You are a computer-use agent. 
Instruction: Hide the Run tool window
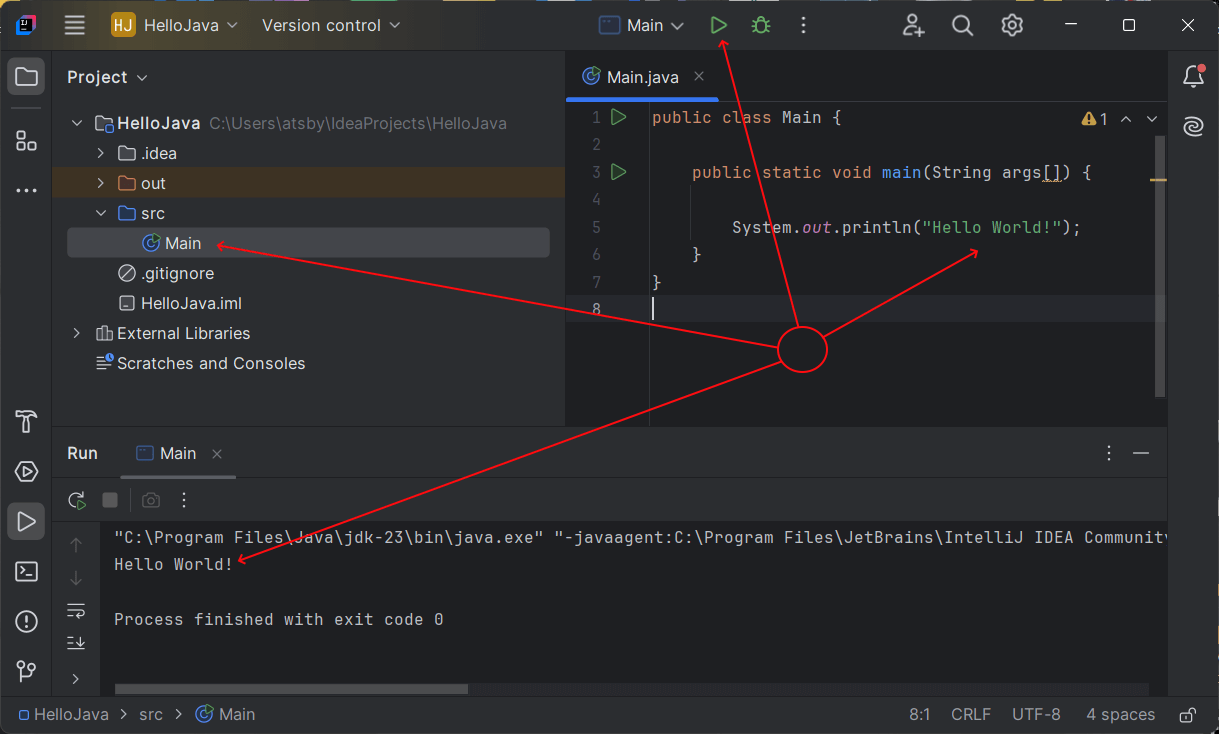[x=1141, y=453]
